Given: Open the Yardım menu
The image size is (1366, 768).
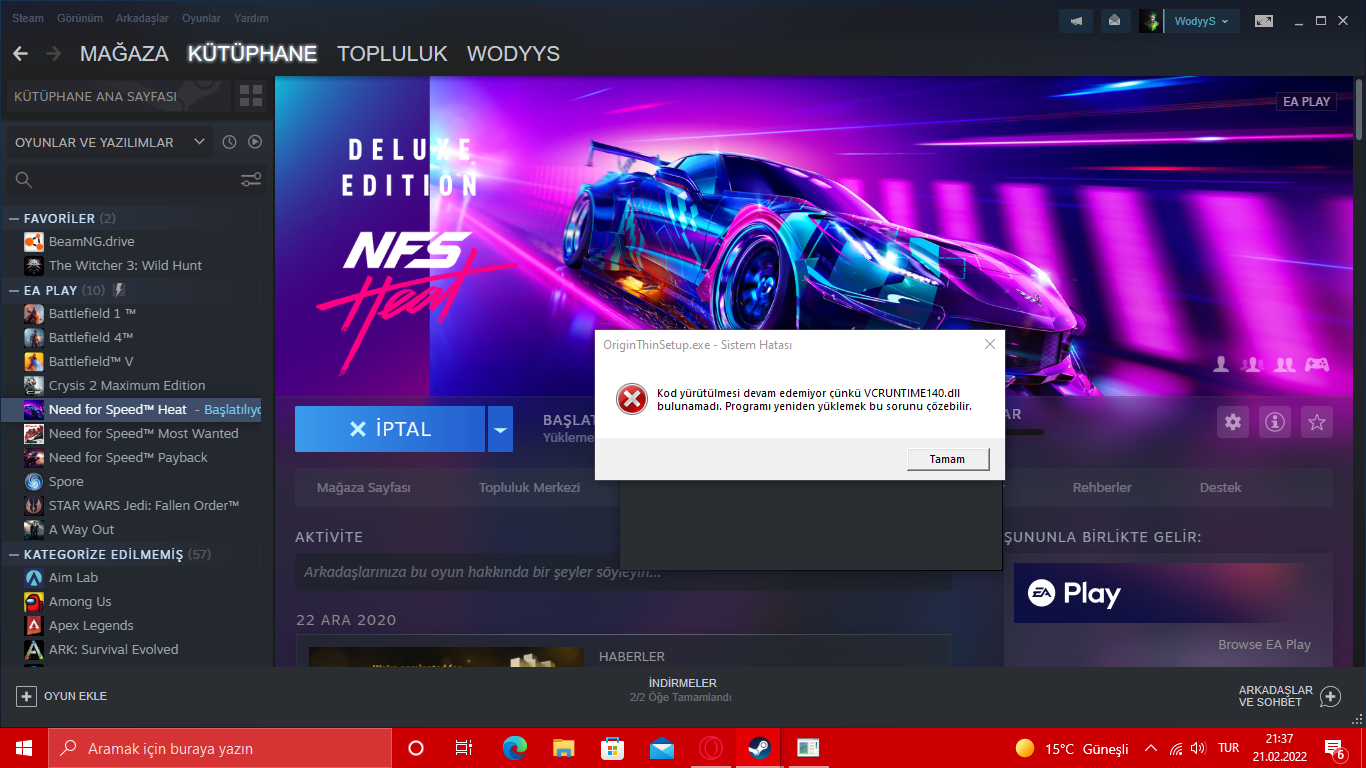Looking at the screenshot, I should tap(251, 18).
